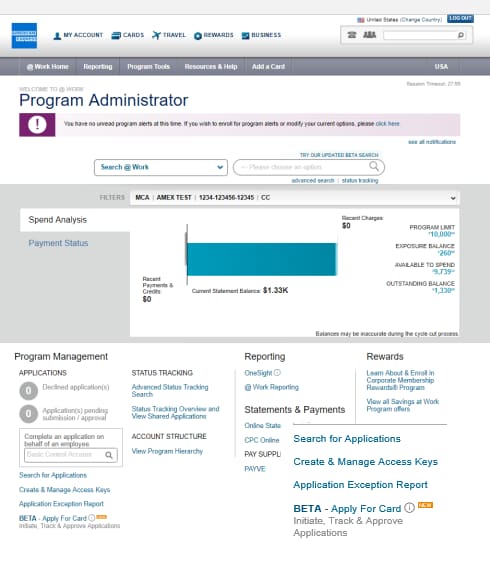The height and width of the screenshot is (562, 490).
Task: Click the AAA text size icon
Action: pyautogui.click(x=370, y=35)
